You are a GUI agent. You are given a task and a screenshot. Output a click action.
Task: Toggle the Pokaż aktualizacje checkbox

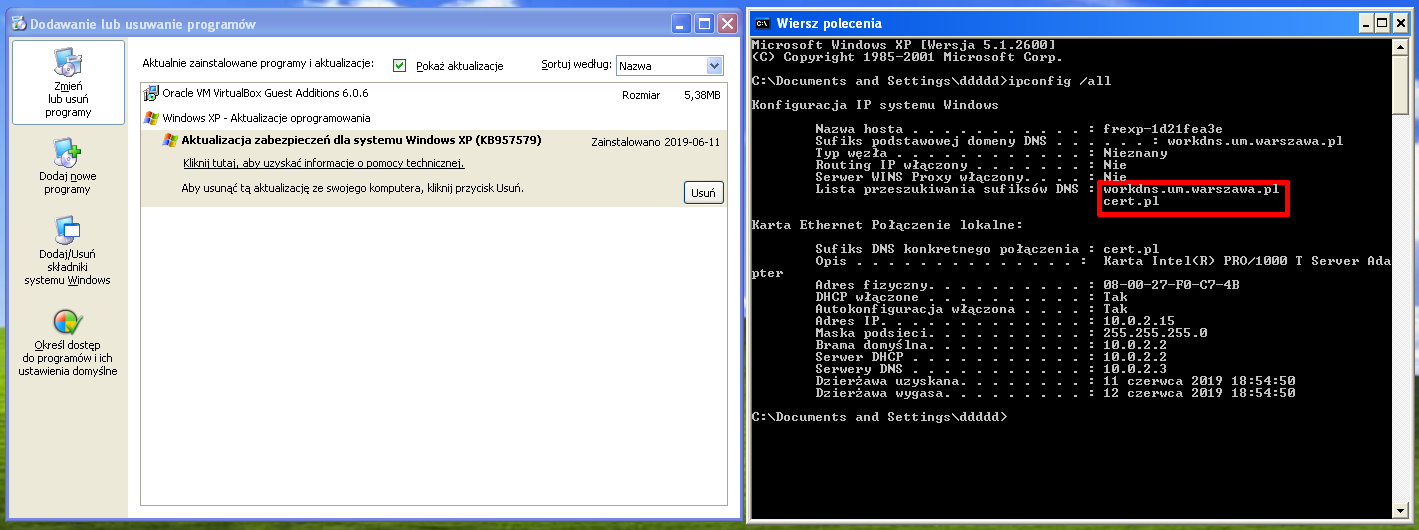[400, 65]
